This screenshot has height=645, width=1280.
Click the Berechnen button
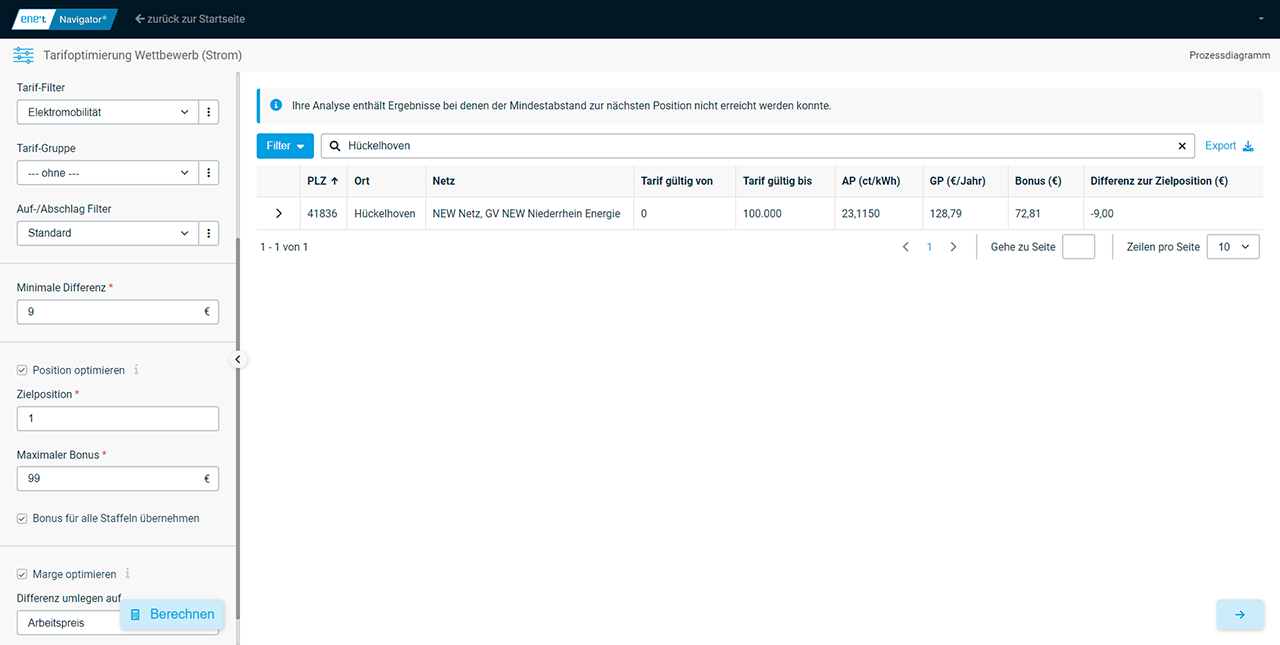[172, 614]
